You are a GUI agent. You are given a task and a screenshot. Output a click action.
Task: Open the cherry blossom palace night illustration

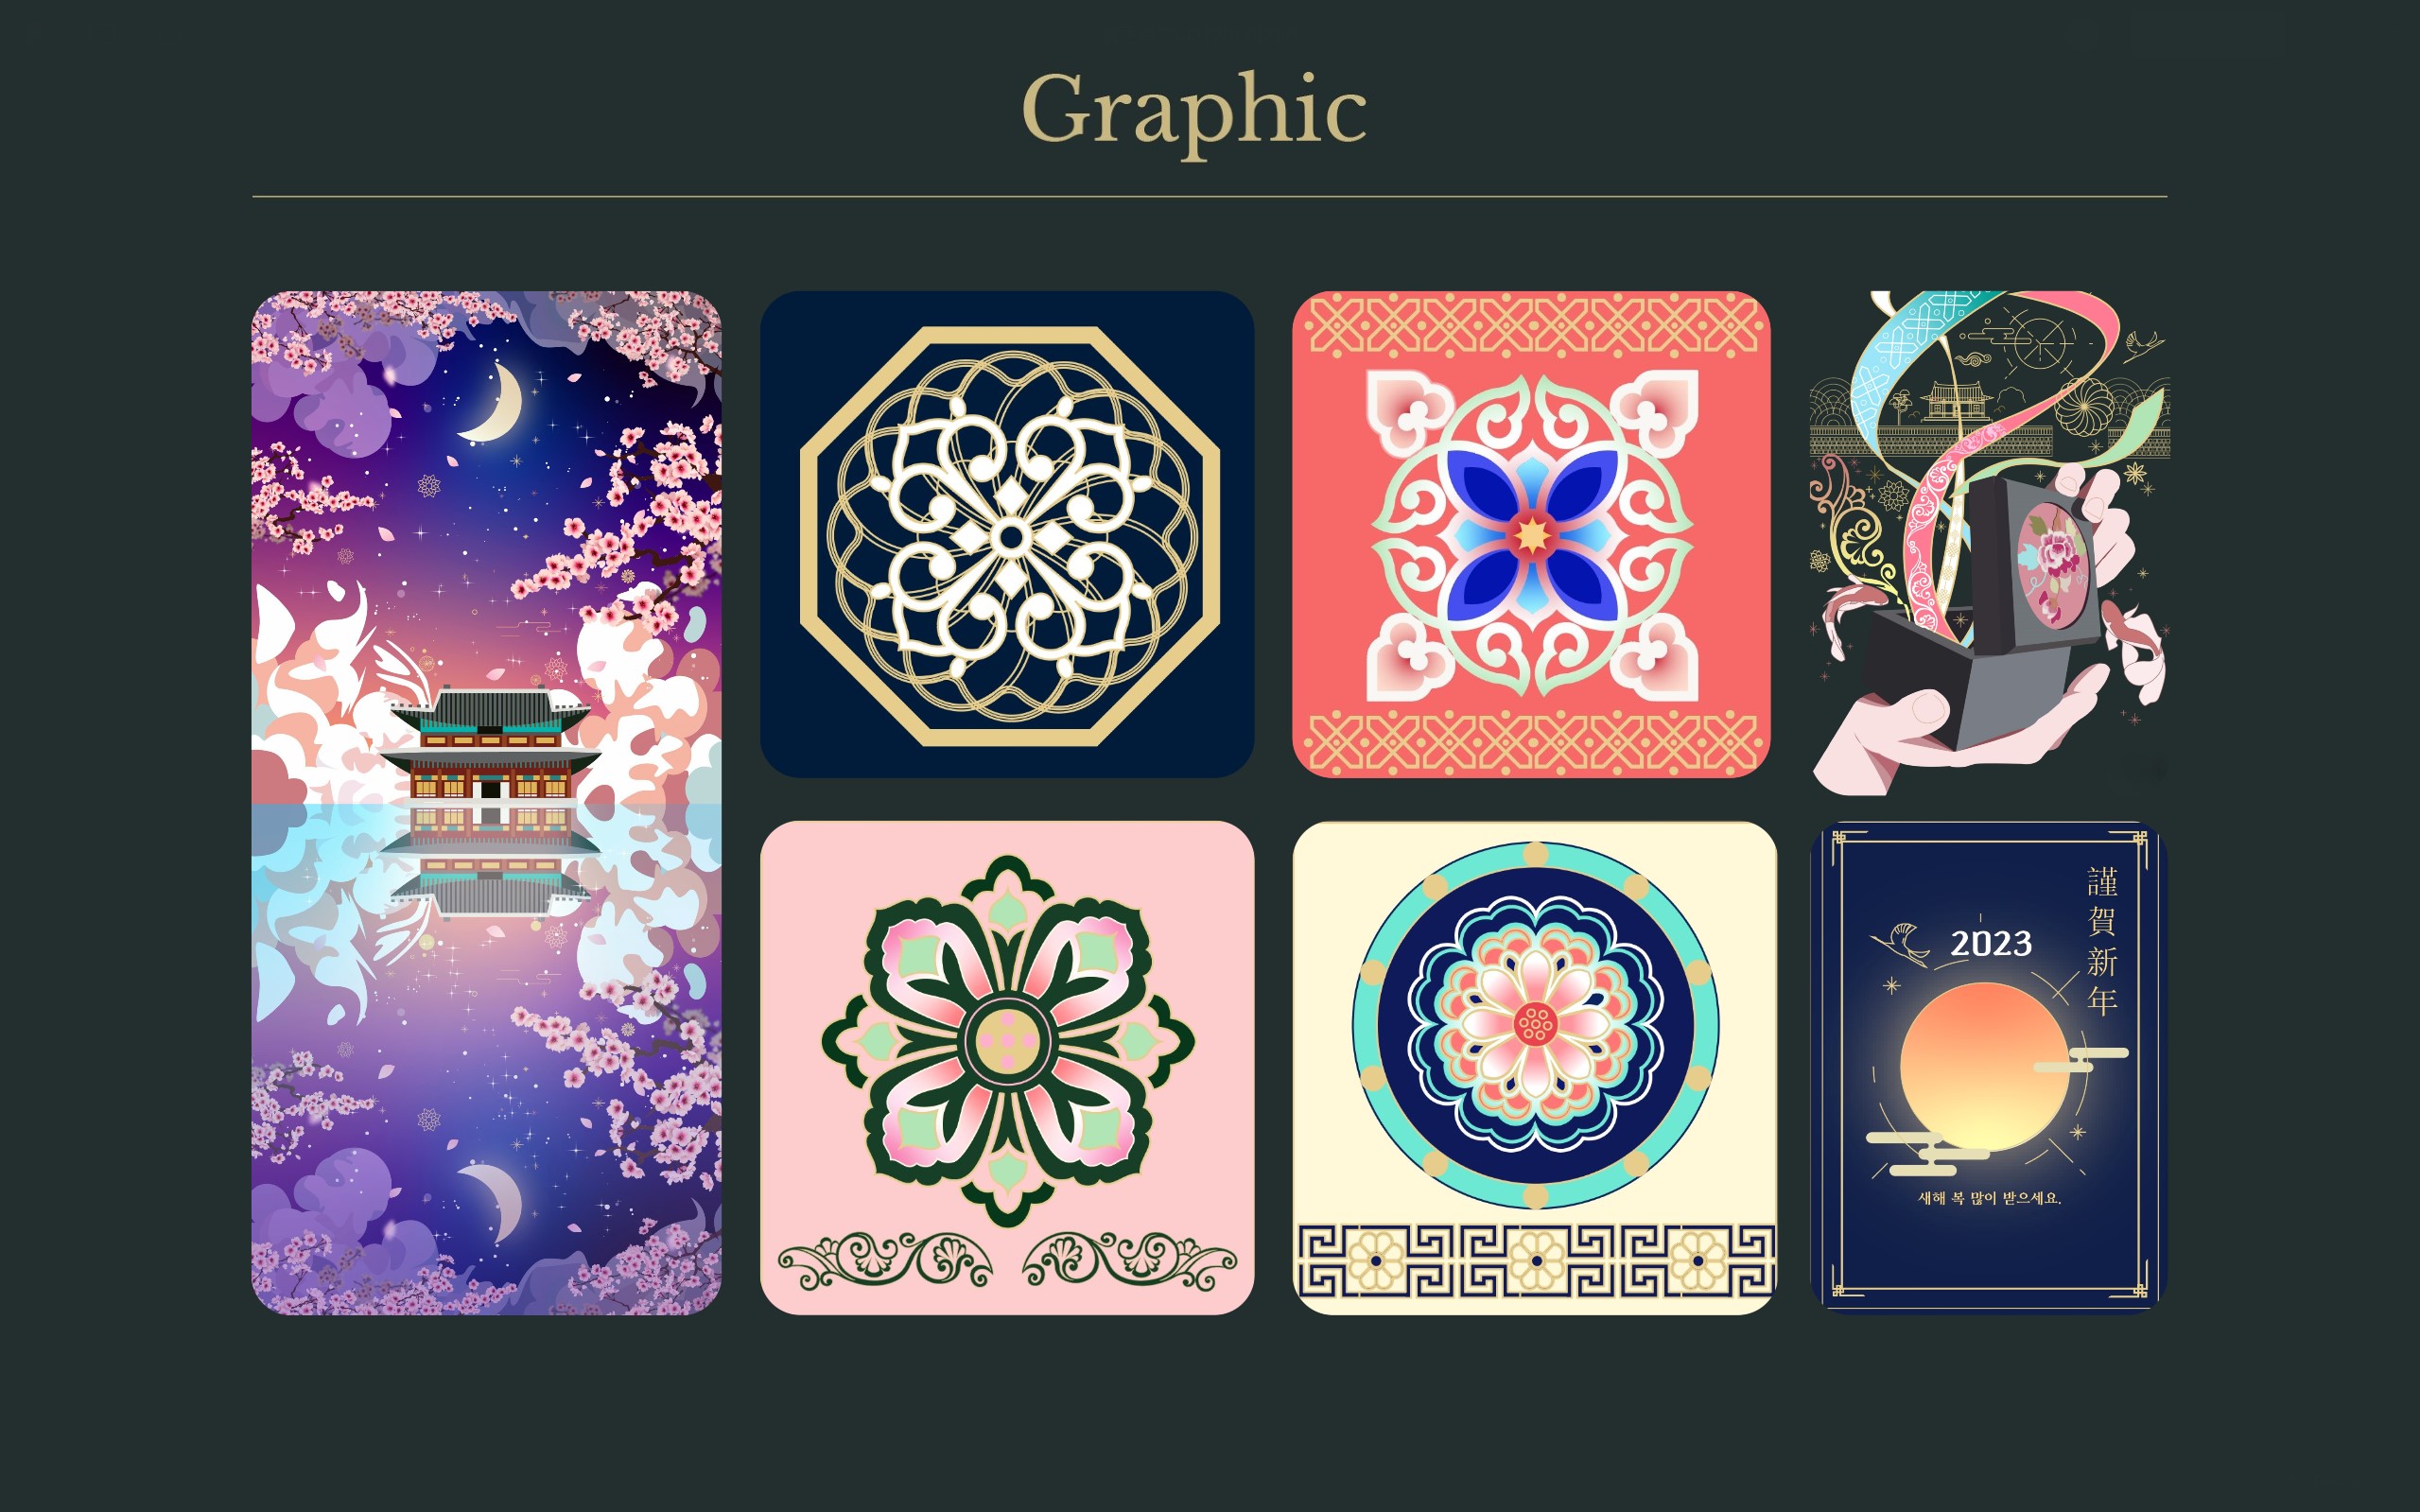click(x=486, y=802)
